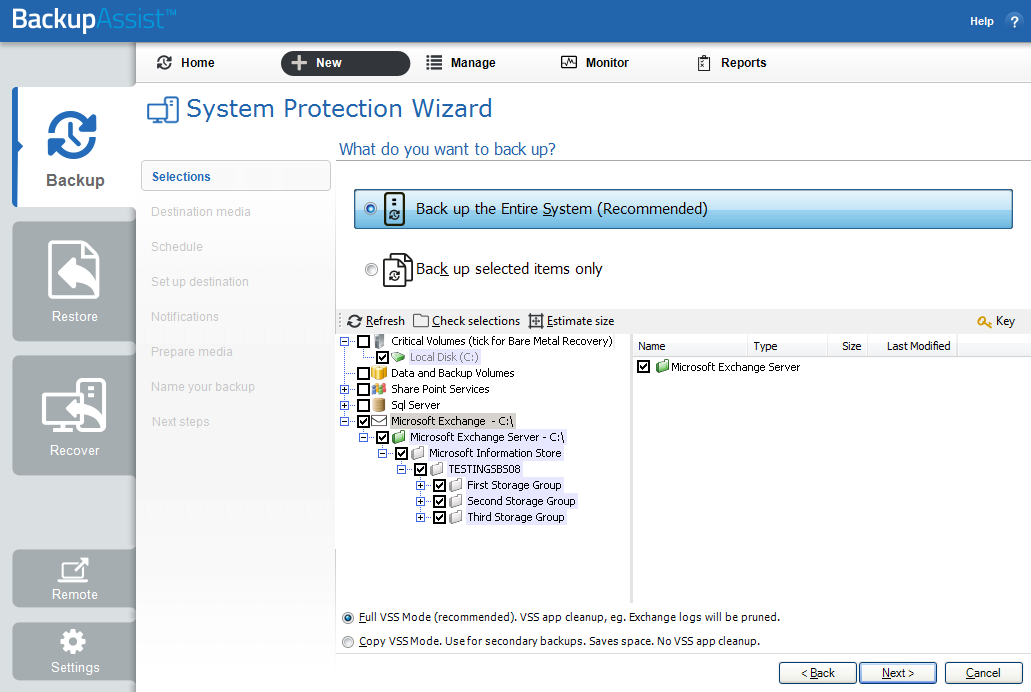Untick the Local Disk (C:) checkbox
This screenshot has width=1031, height=692.
pos(382,357)
